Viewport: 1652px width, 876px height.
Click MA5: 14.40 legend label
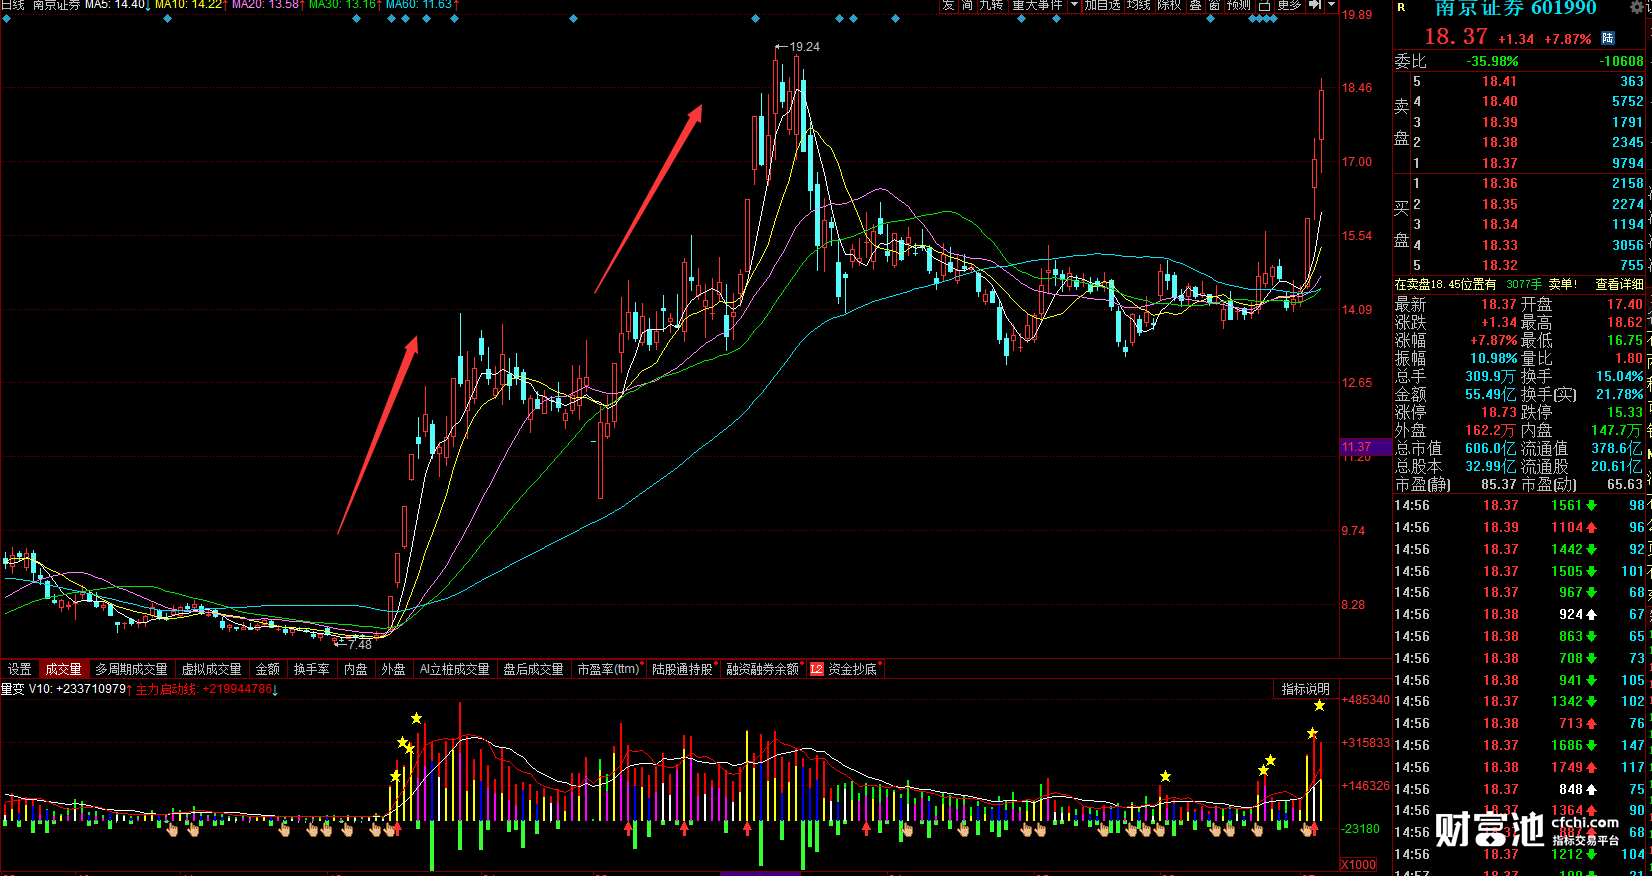point(116,5)
